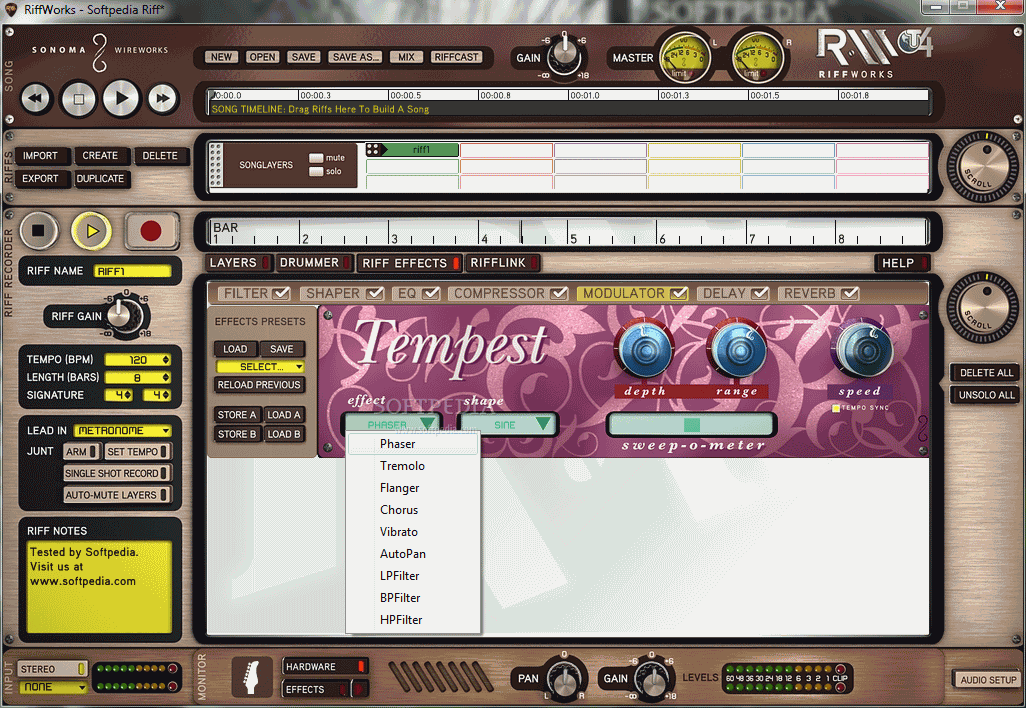Open the SELECT preset dropdown
This screenshot has width=1026, height=708.
coord(260,366)
